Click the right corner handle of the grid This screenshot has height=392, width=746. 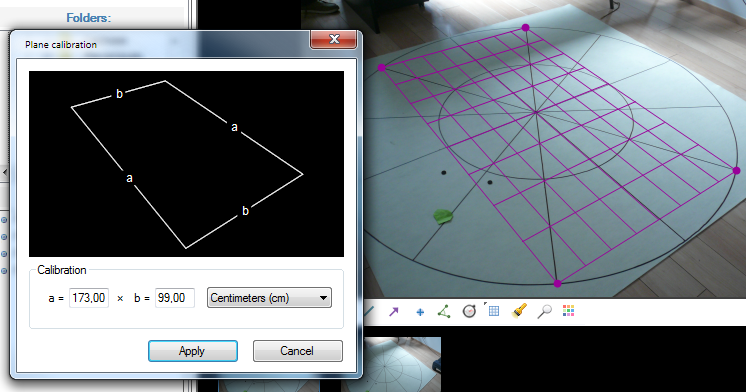(736, 170)
